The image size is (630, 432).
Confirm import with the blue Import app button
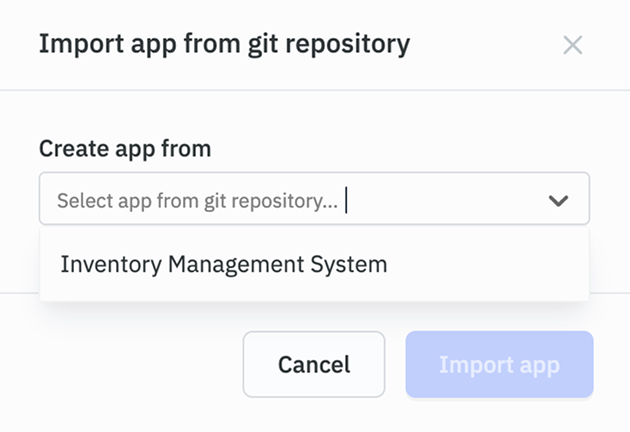click(499, 364)
